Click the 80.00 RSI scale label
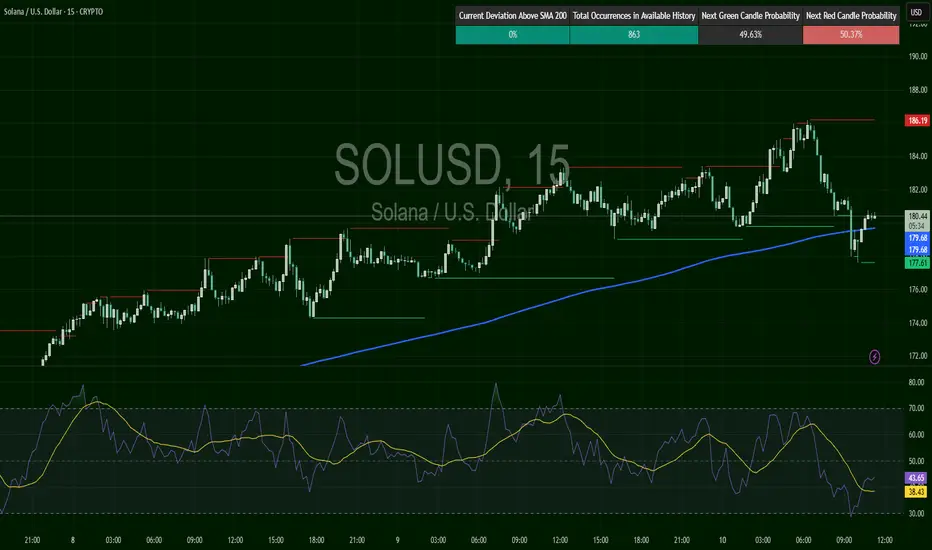 (x=916, y=382)
